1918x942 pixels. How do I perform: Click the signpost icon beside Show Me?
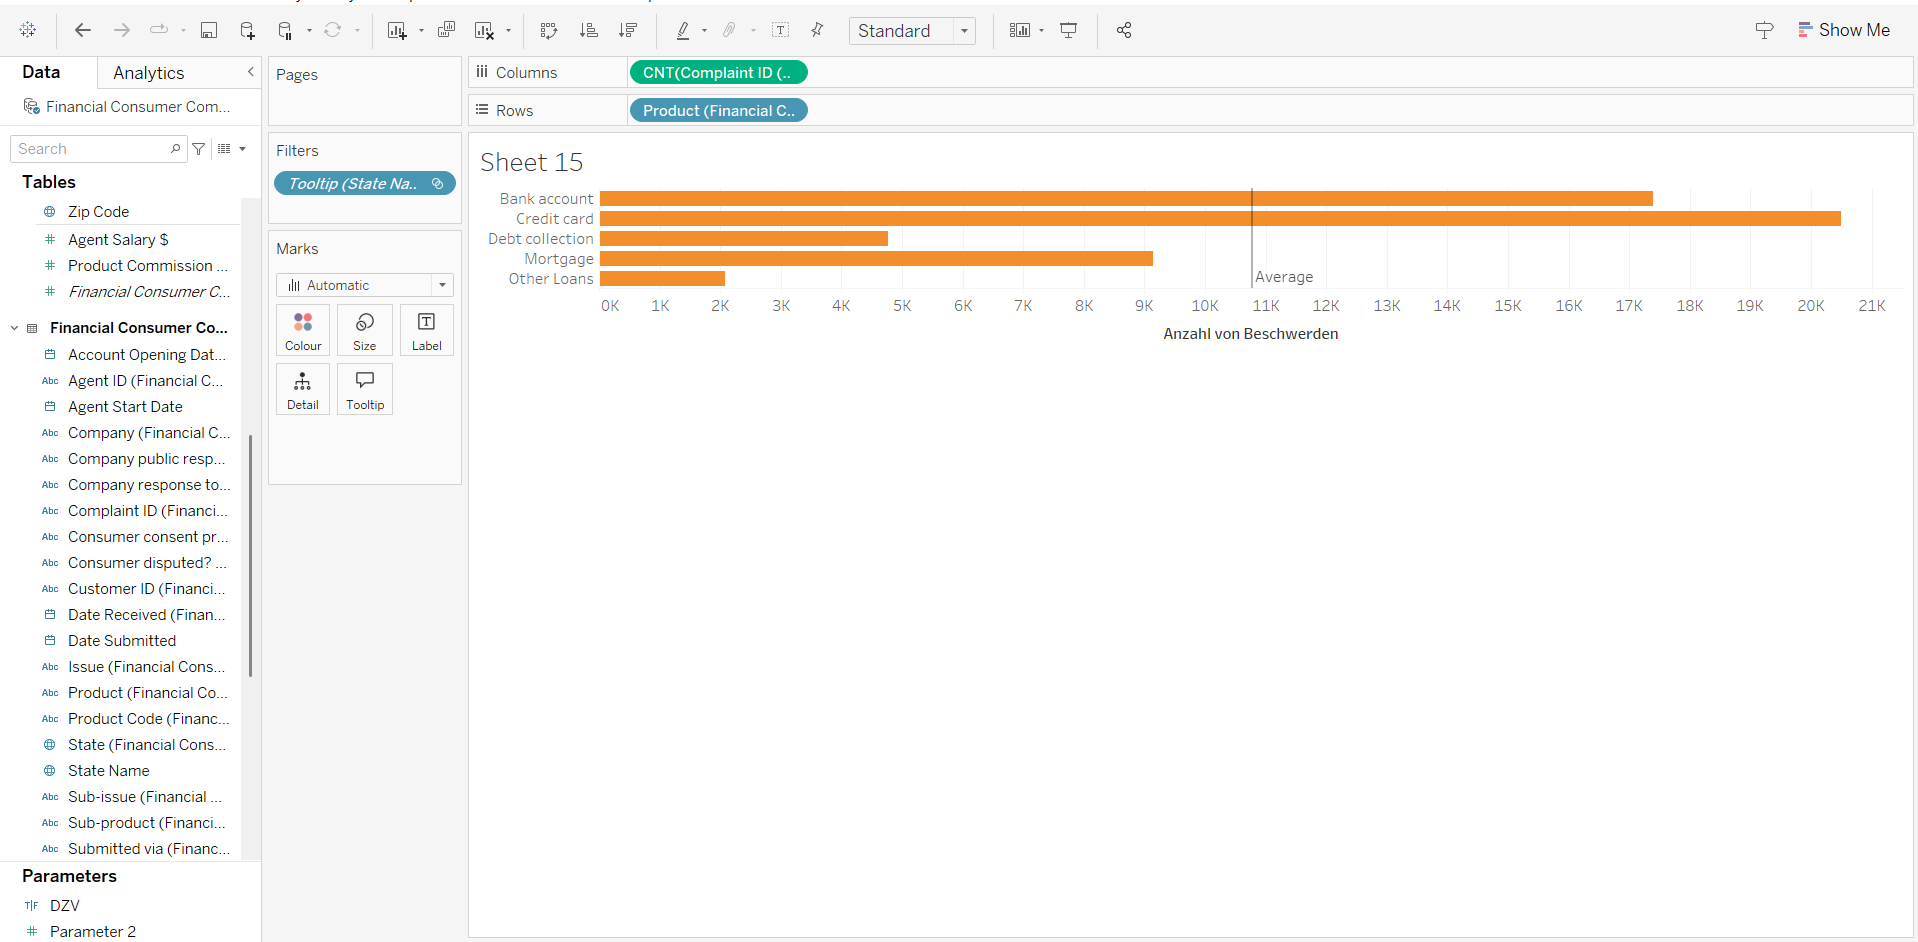(x=1765, y=30)
